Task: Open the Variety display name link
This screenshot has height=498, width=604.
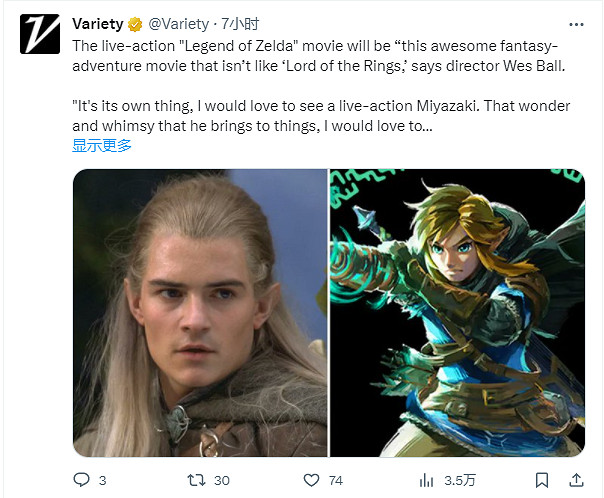Action: coord(97,24)
